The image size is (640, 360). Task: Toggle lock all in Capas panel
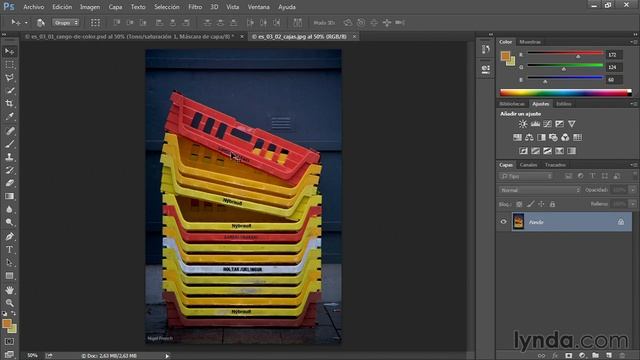coord(552,204)
